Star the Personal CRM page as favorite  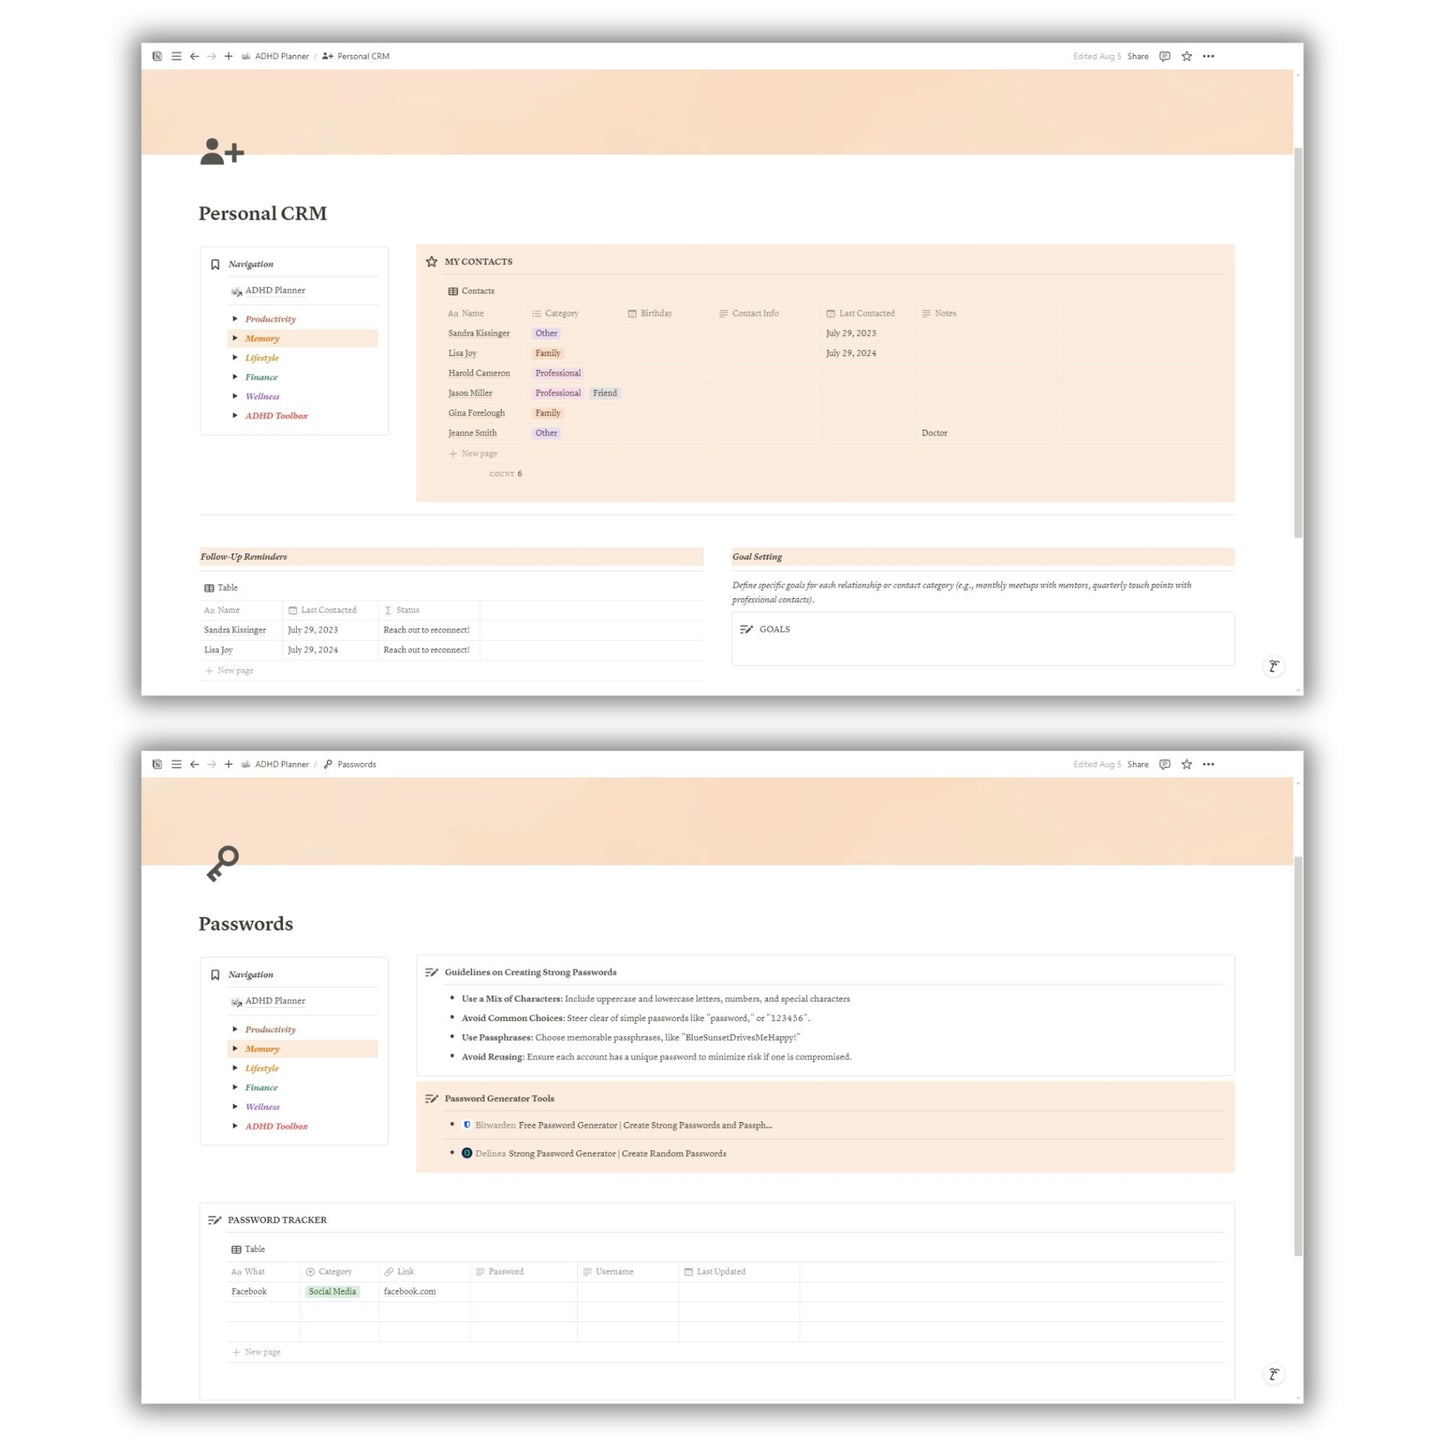[x=1186, y=57]
